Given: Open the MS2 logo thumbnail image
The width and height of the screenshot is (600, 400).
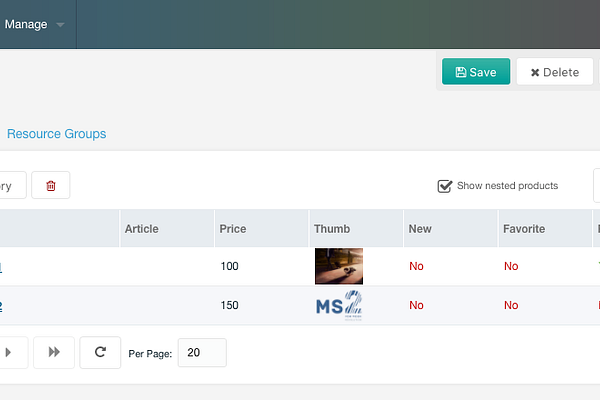Looking at the screenshot, I should pos(339,305).
